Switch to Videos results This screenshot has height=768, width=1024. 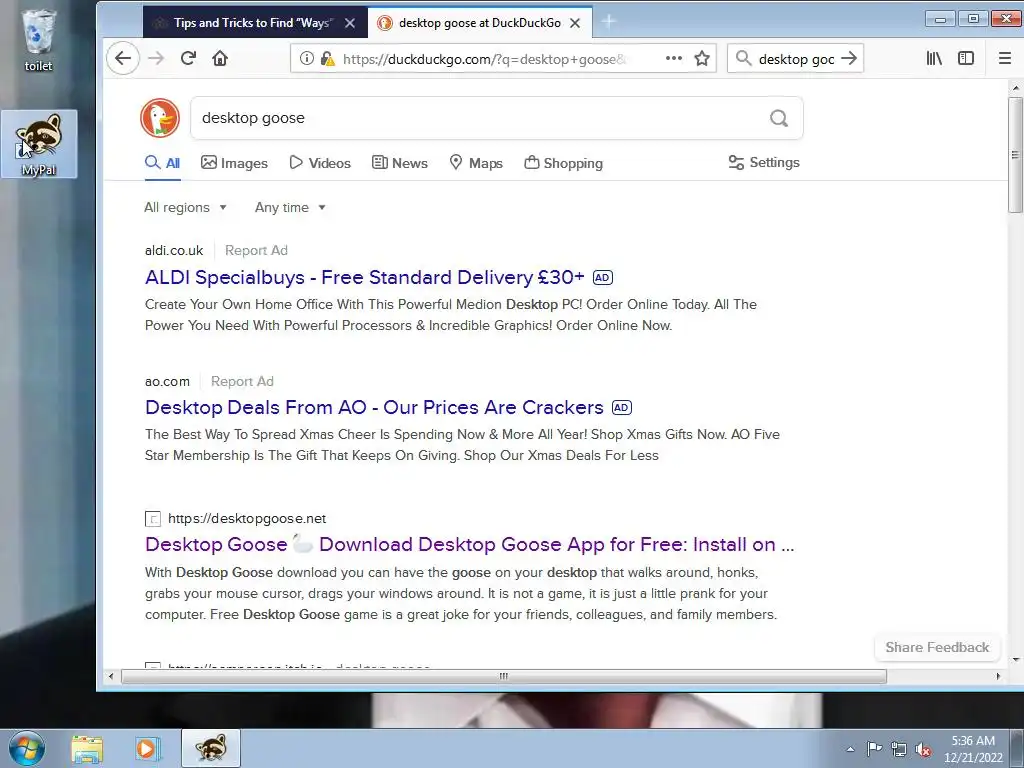[x=320, y=163]
